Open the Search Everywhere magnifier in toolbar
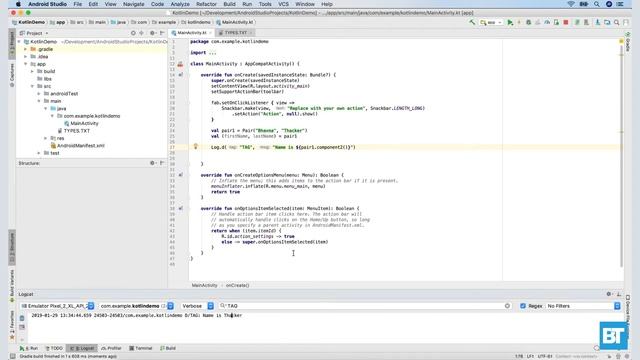640x360 pixels. pos(616,22)
